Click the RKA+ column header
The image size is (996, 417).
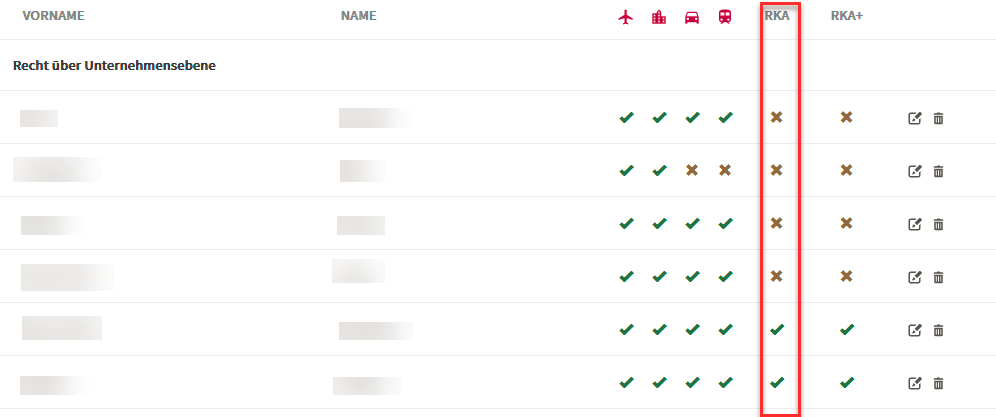(847, 16)
